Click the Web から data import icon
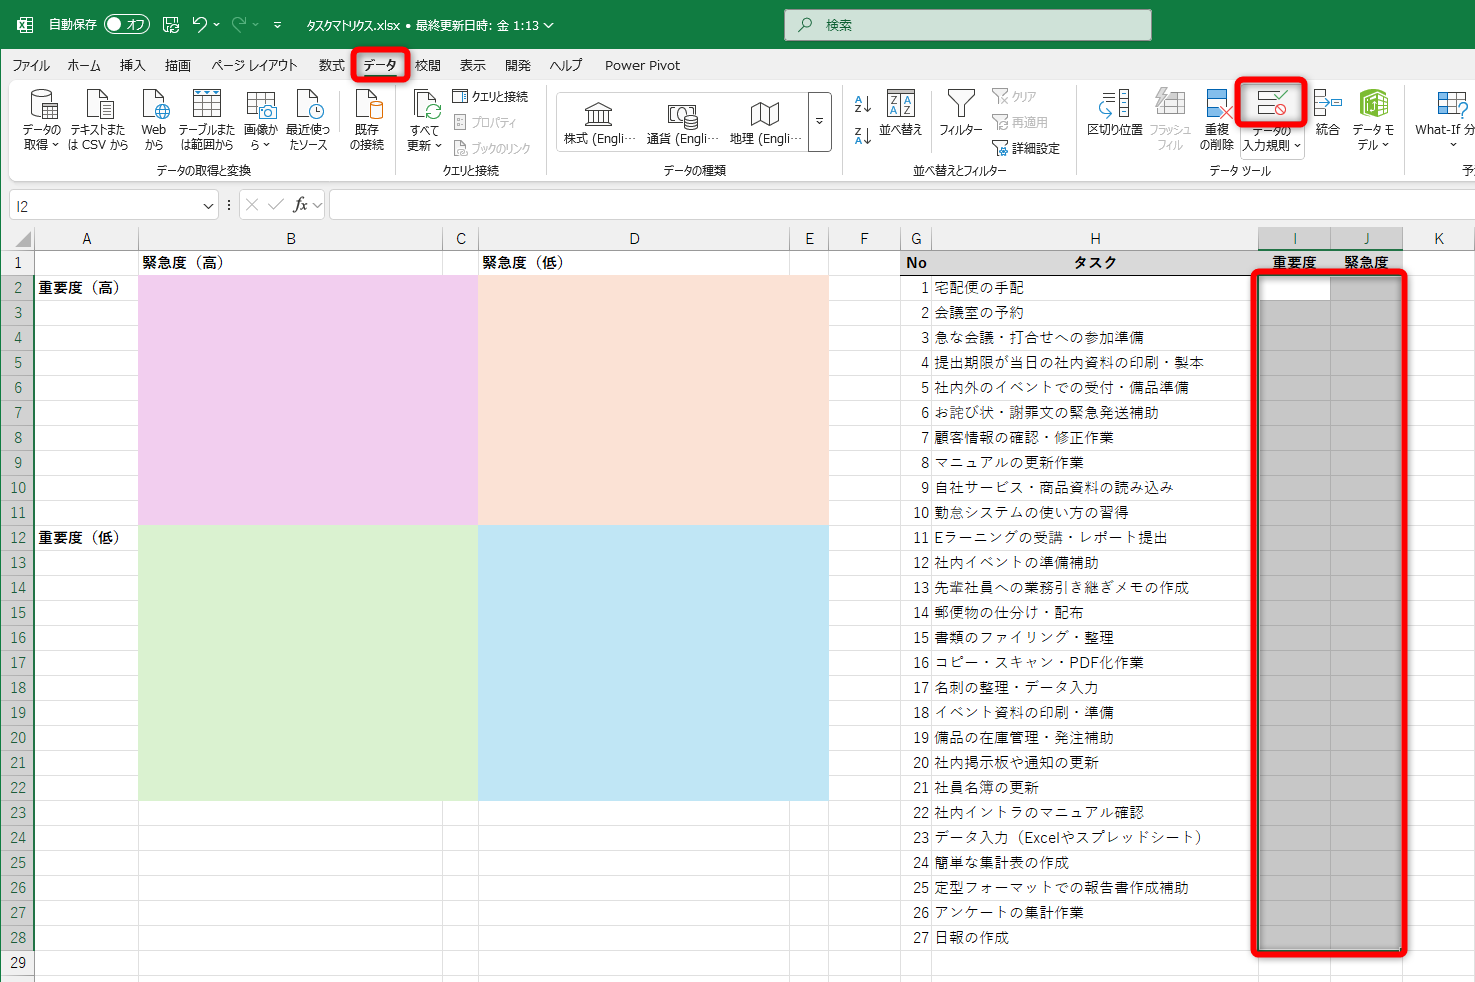The height and width of the screenshot is (982, 1475). click(x=153, y=120)
